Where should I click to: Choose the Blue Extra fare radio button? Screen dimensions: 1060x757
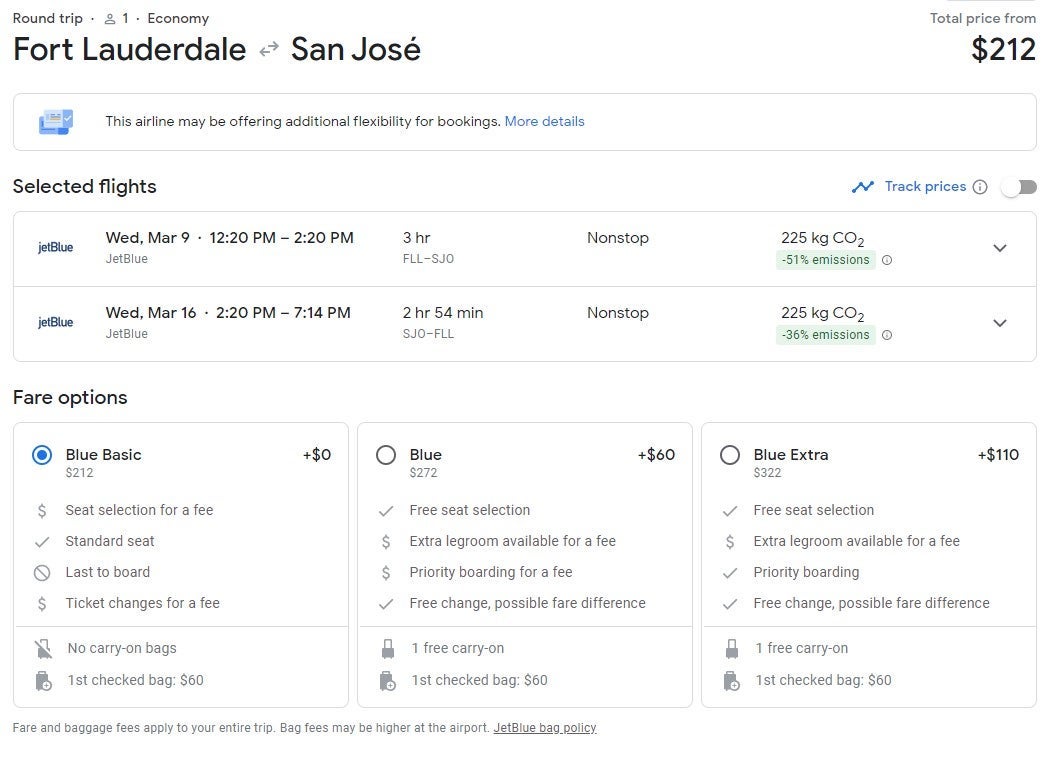point(730,455)
